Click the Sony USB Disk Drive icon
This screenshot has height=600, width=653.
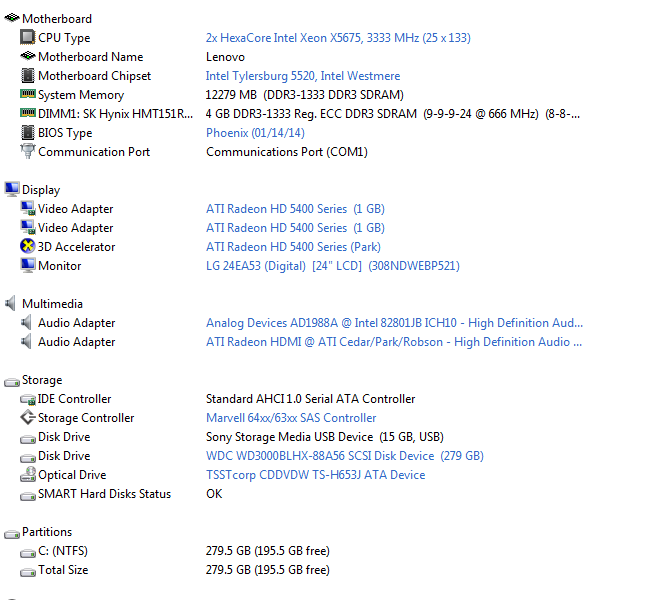pyautogui.click(x=27, y=438)
